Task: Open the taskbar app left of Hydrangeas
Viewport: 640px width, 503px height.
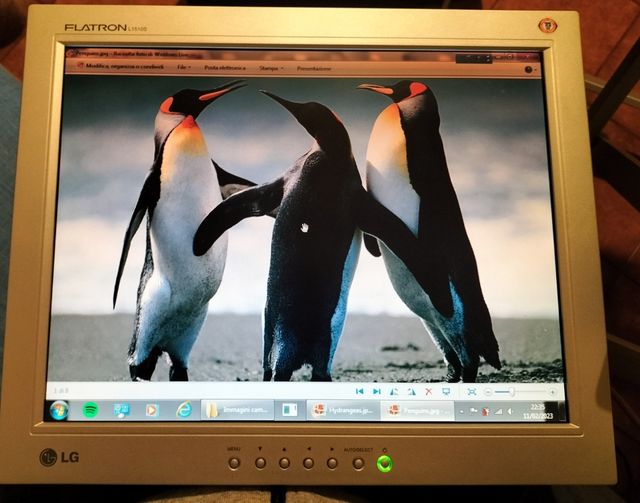Action: (x=290, y=410)
